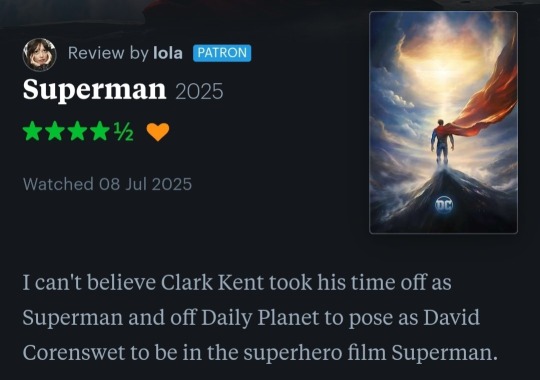Click the words Daily Planet in the review
540x380 pixels.
click(x=260, y=318)
